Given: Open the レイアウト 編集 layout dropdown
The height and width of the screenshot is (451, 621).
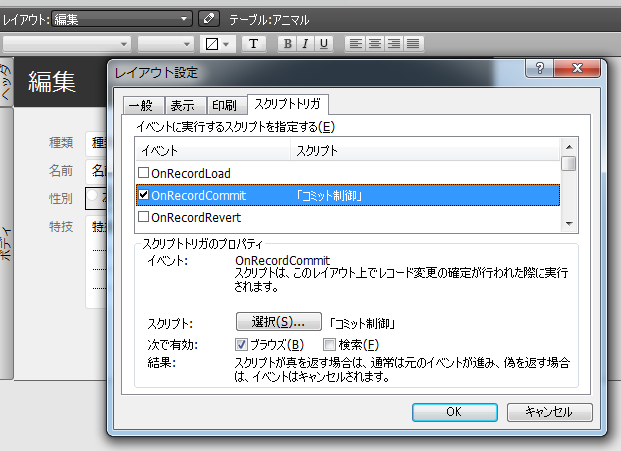Looking at the screenshot, I should [122, 19].
